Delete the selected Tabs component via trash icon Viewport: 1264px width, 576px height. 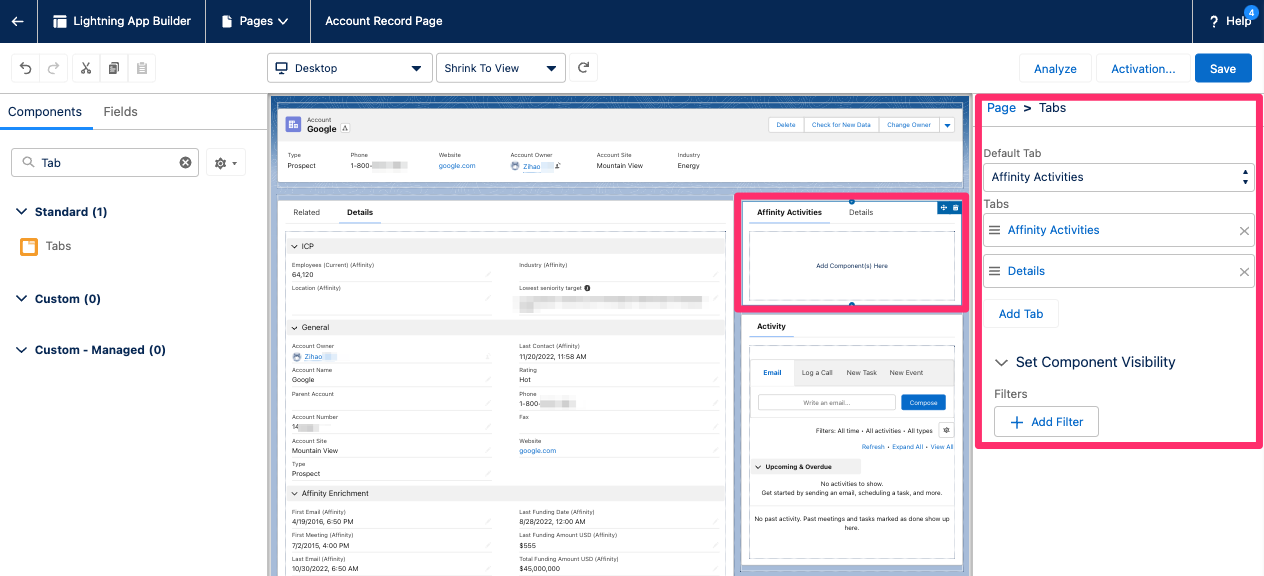coord(957,207)
